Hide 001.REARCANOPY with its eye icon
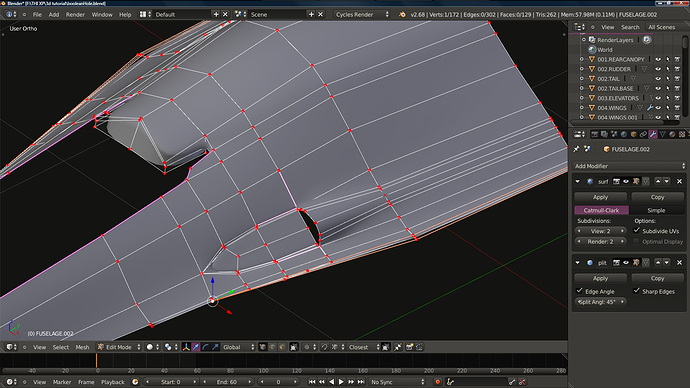 pos(658,59)
